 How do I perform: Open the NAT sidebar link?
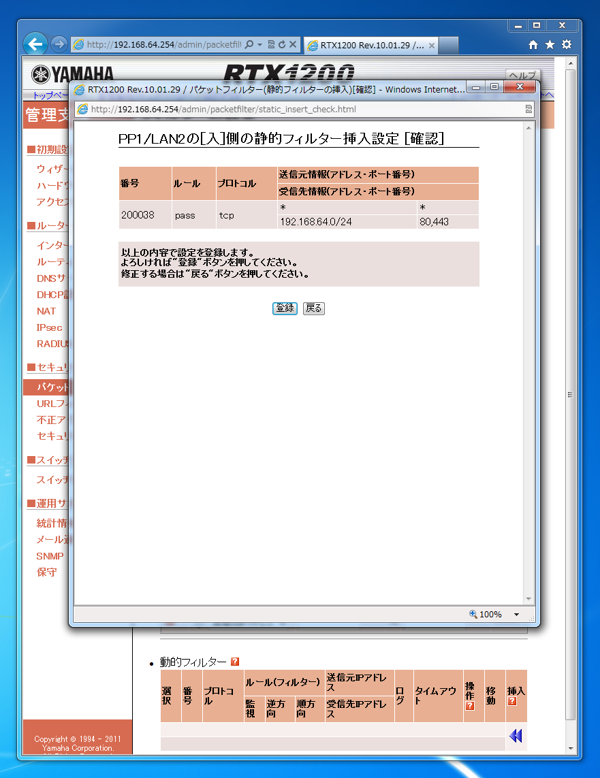pyautogui.click(x=46, y=311)
